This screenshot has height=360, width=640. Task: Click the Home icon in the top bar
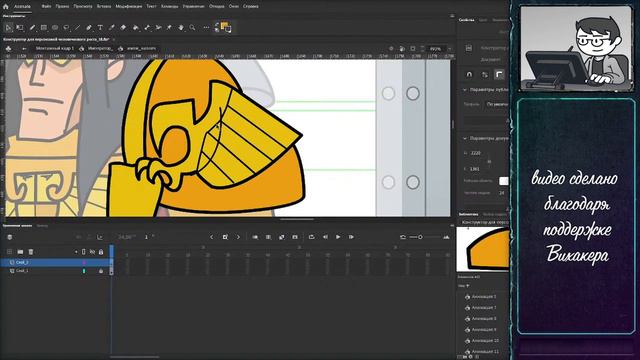[5, 7]
